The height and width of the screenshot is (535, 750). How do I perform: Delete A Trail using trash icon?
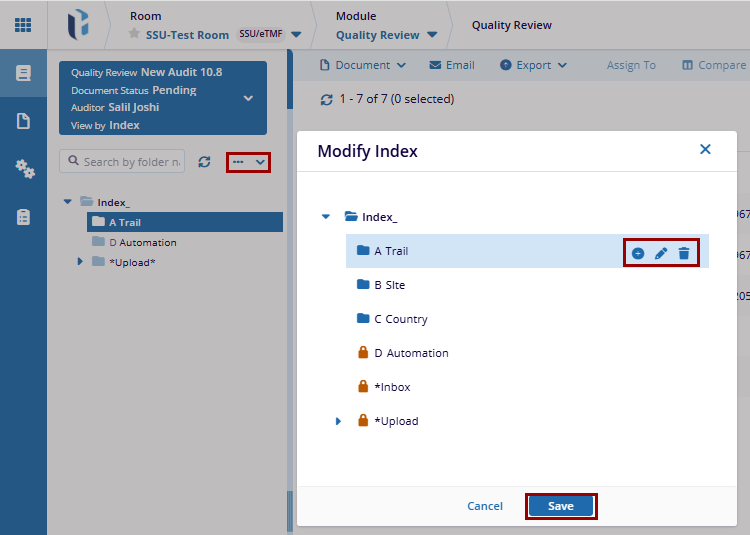coord(684,254)
